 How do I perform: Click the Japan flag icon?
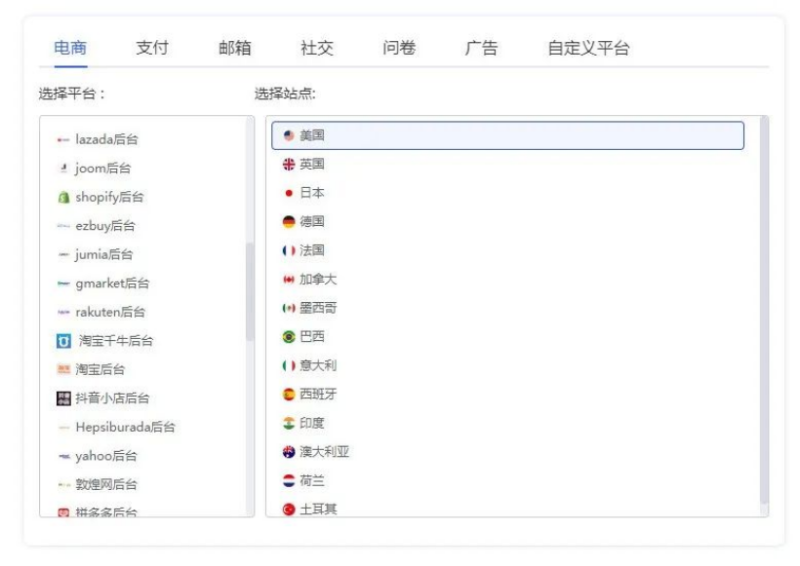[289, 193]
